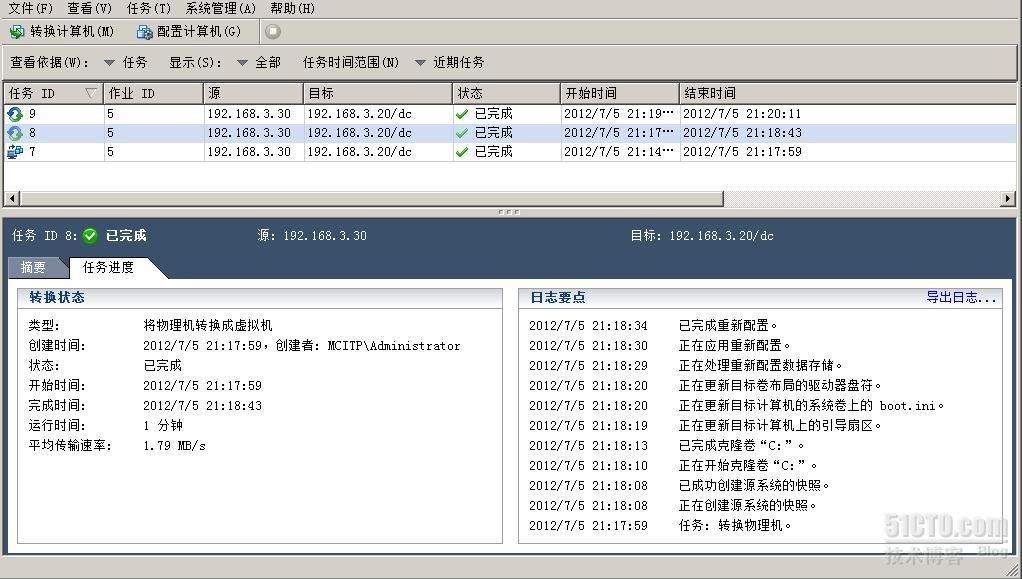Click the task icon in row ID 8

pos(14,133)
